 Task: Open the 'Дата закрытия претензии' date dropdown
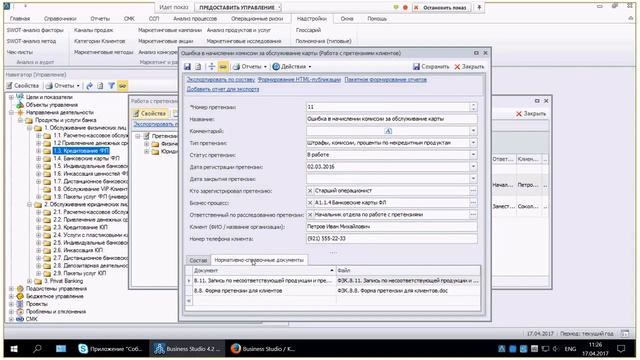pos(473,179)
